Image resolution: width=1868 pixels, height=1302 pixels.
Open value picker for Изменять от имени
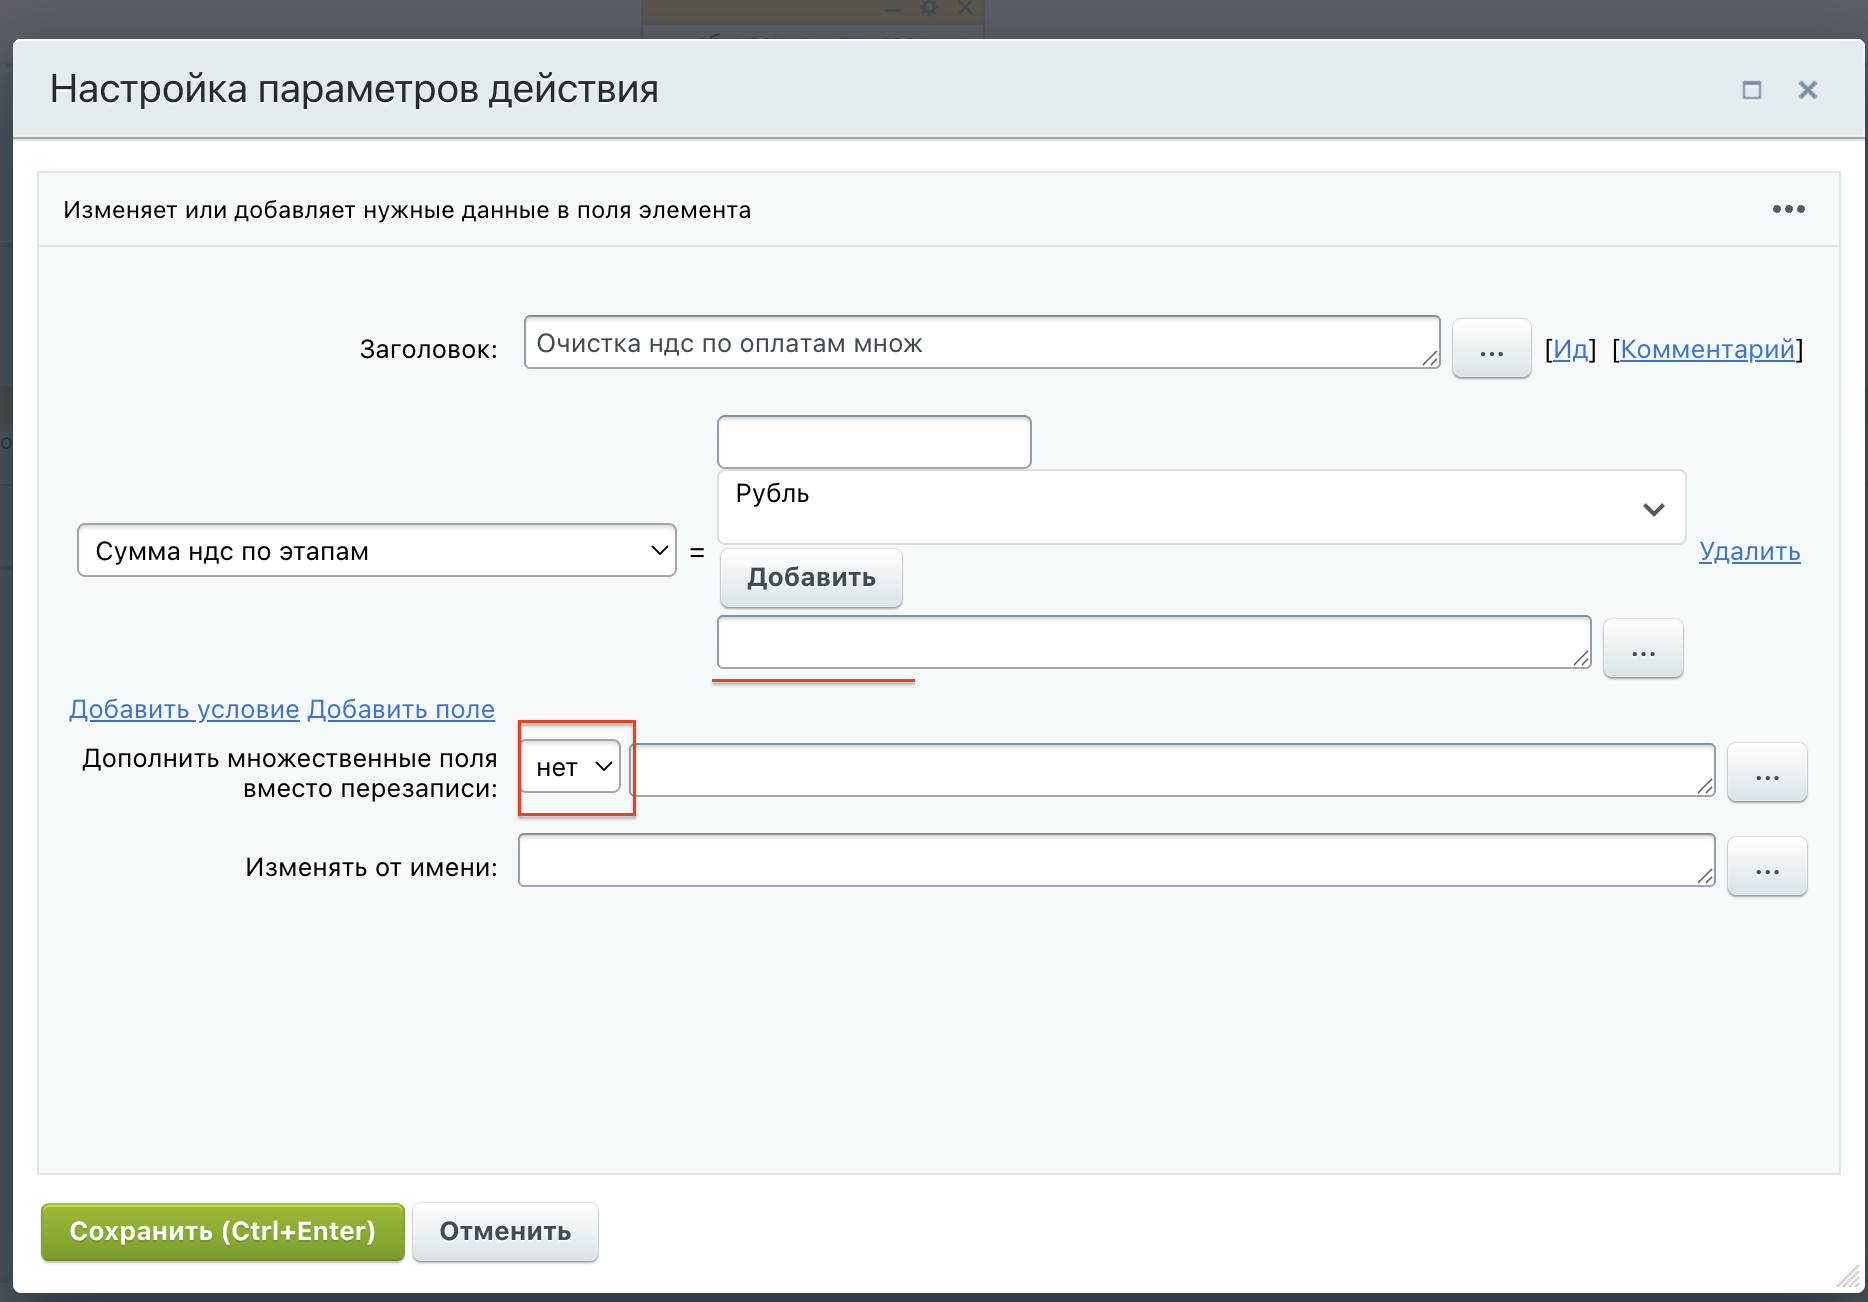point(1766,867)
